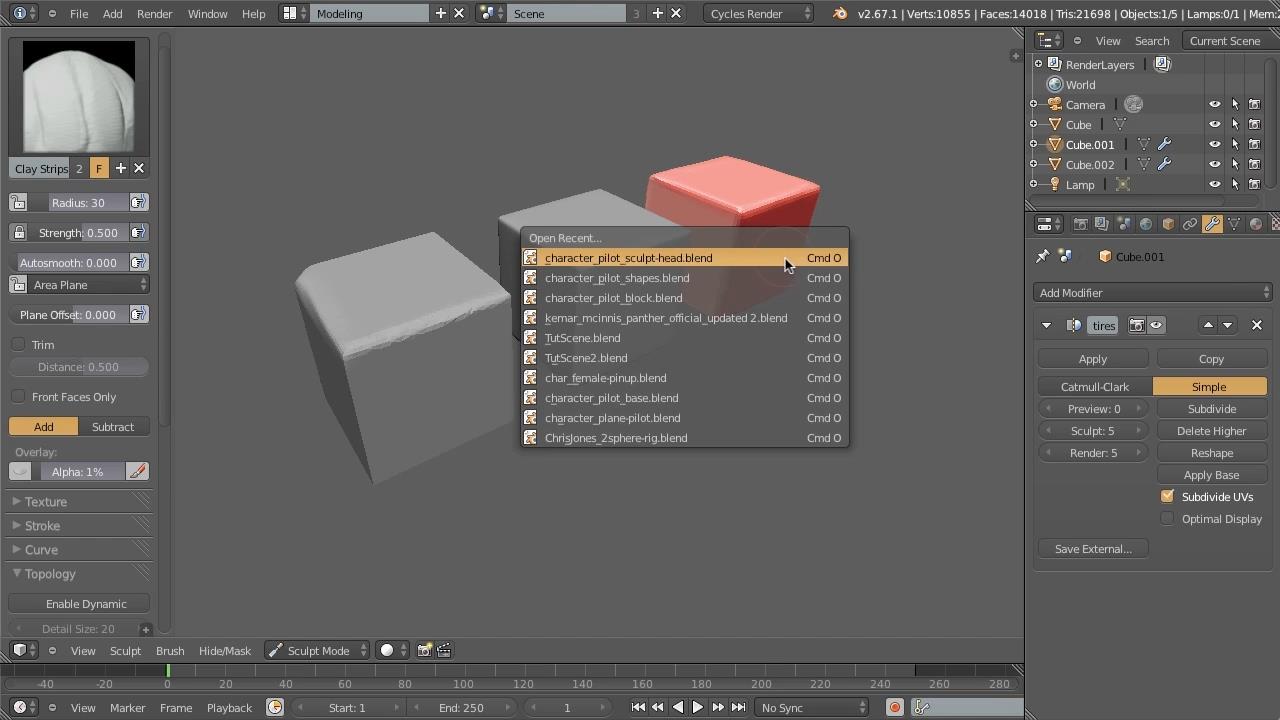Click Enable Dynamic topology button
This screenshot has height=720, width=1280.
(79, 604)
